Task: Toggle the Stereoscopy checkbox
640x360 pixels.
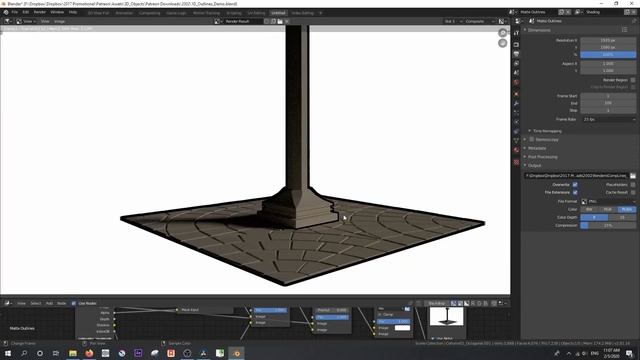Action: coord(531,140)
